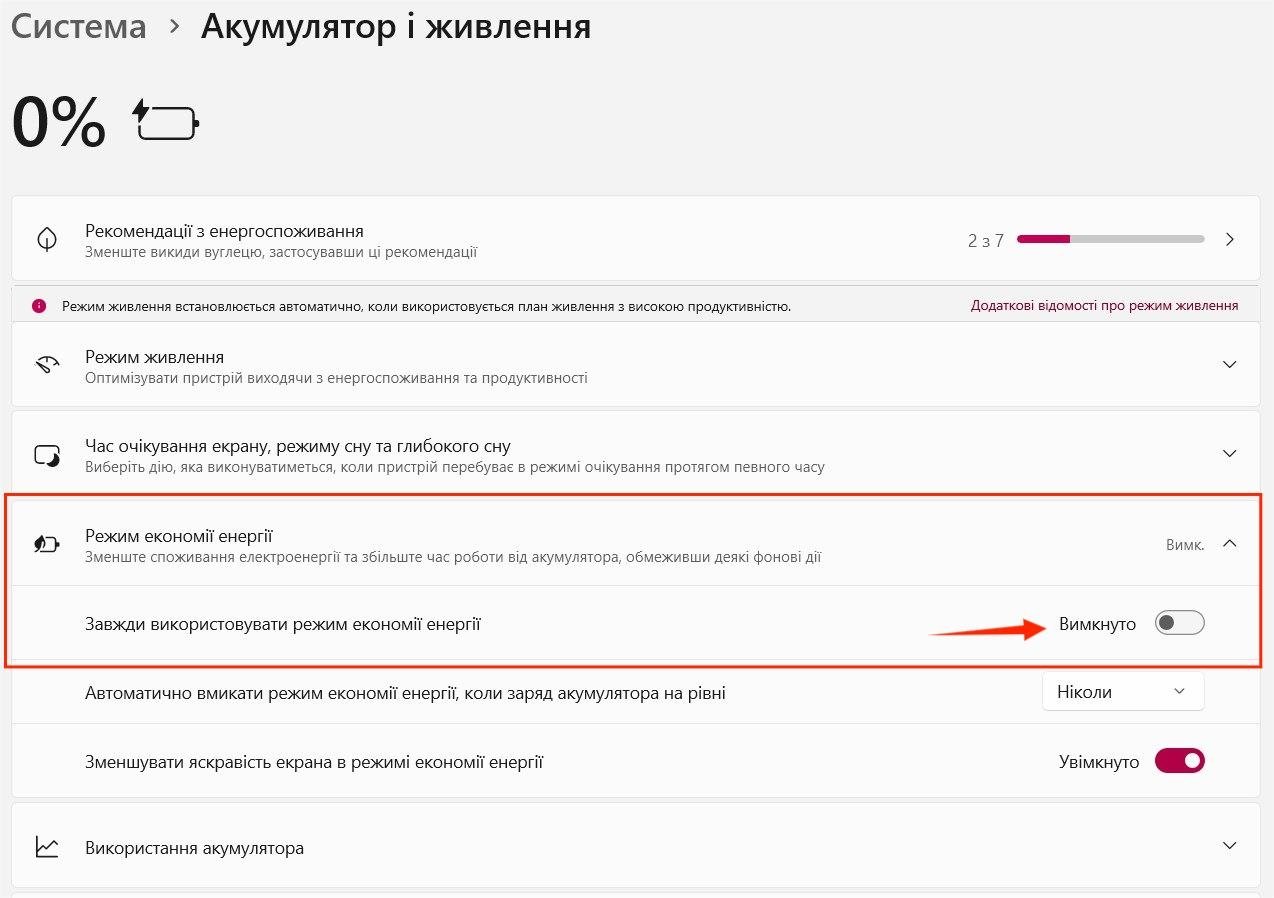Click the right arrow on Рекомендації з енергоспоживання
The image size is (1274, 898).
pyautogui.click(x=1230, y=240)
